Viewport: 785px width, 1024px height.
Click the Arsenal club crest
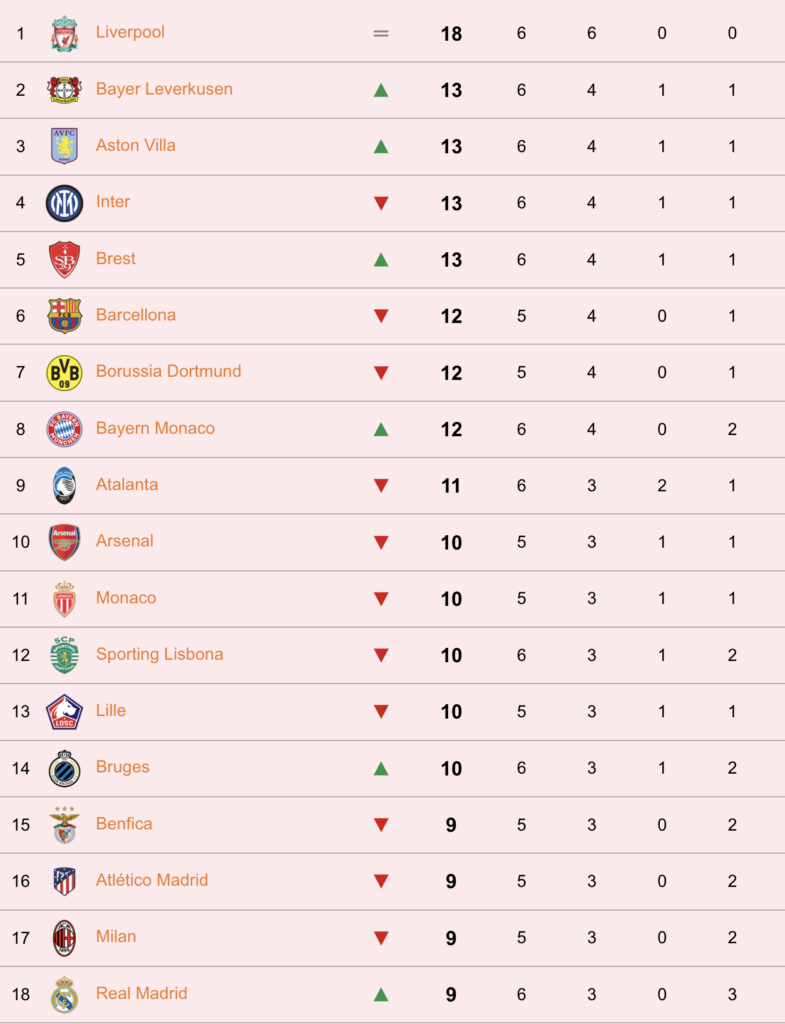point(65,542)
